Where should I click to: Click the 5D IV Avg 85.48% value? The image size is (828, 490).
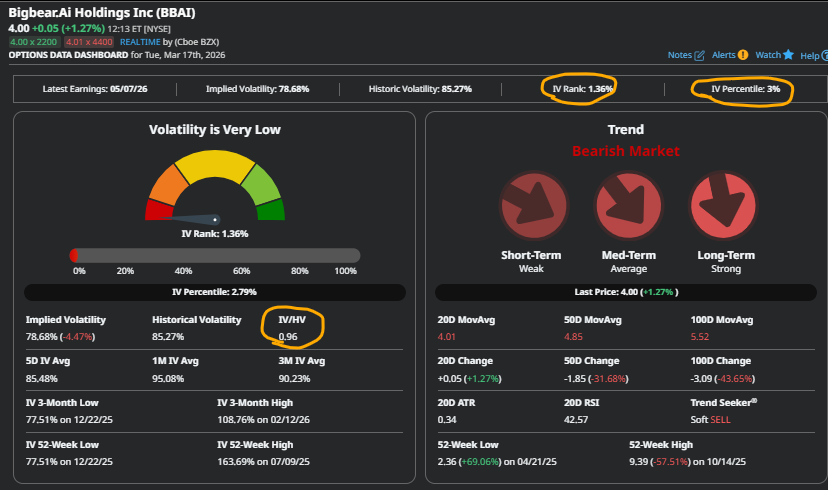[42, 379]
